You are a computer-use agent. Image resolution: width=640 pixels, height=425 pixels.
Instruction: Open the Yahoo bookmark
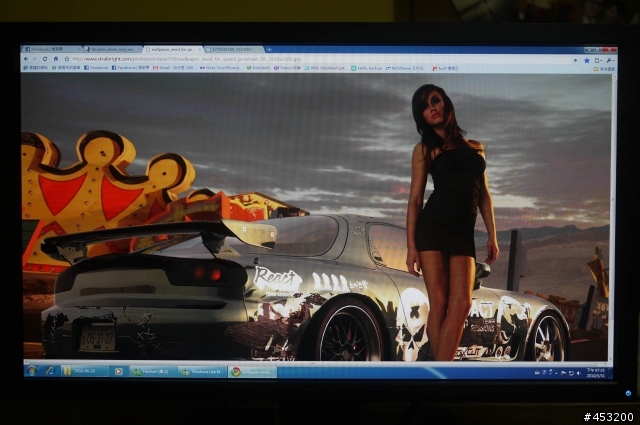click(287, 68)
